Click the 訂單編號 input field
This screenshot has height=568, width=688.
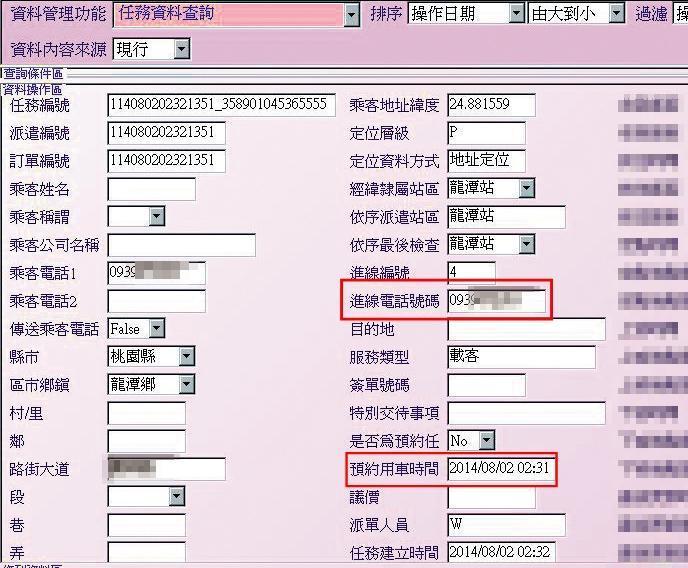coord(166,161)
